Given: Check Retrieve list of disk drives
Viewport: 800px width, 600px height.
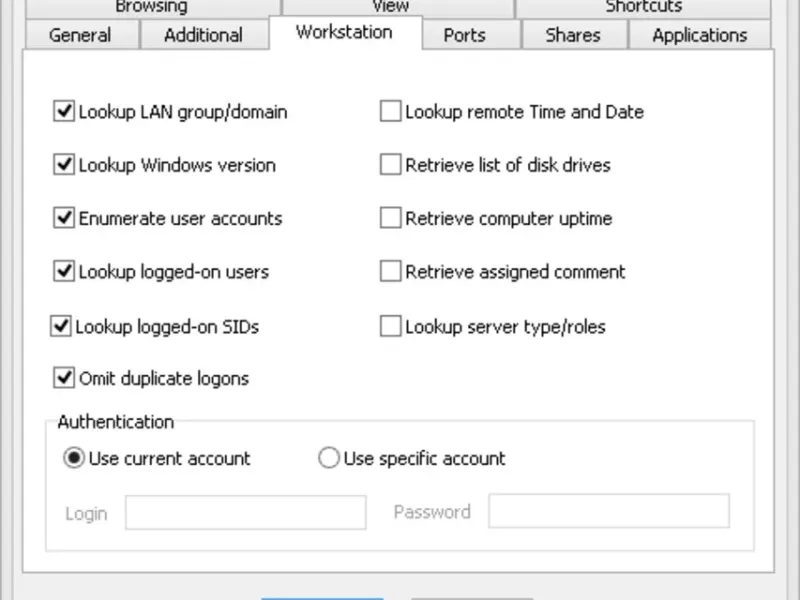Looking at the screenshot, I should pyautogui.click(x=390, y=165).
